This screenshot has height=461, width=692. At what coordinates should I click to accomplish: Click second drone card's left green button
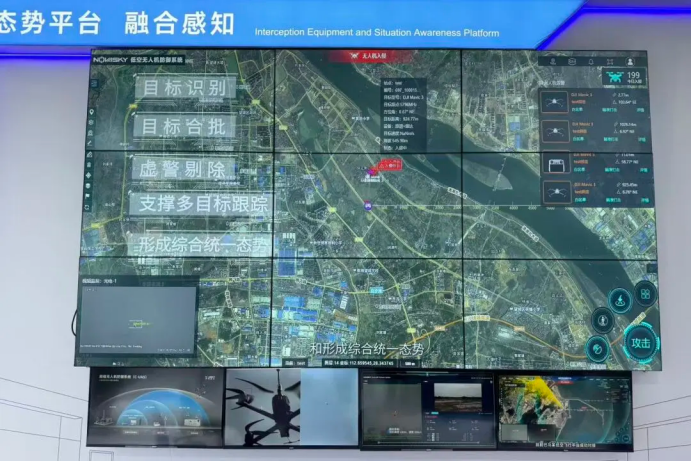[x=579, y=139]
